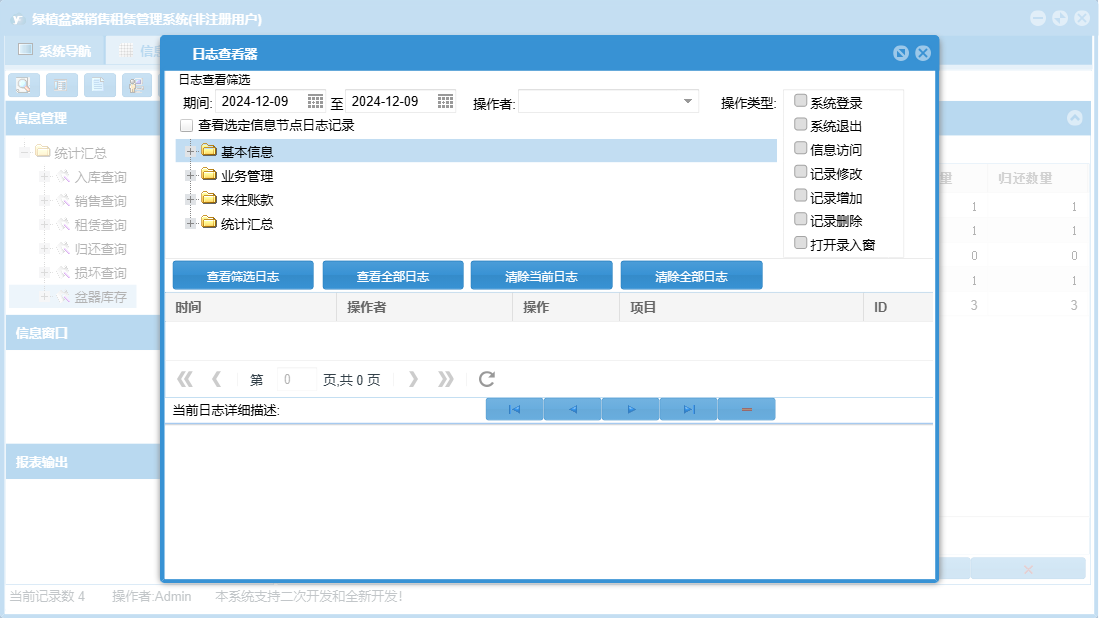Enable the 系统登录 checkbox

pyautogui.click(x=800, y=101)
